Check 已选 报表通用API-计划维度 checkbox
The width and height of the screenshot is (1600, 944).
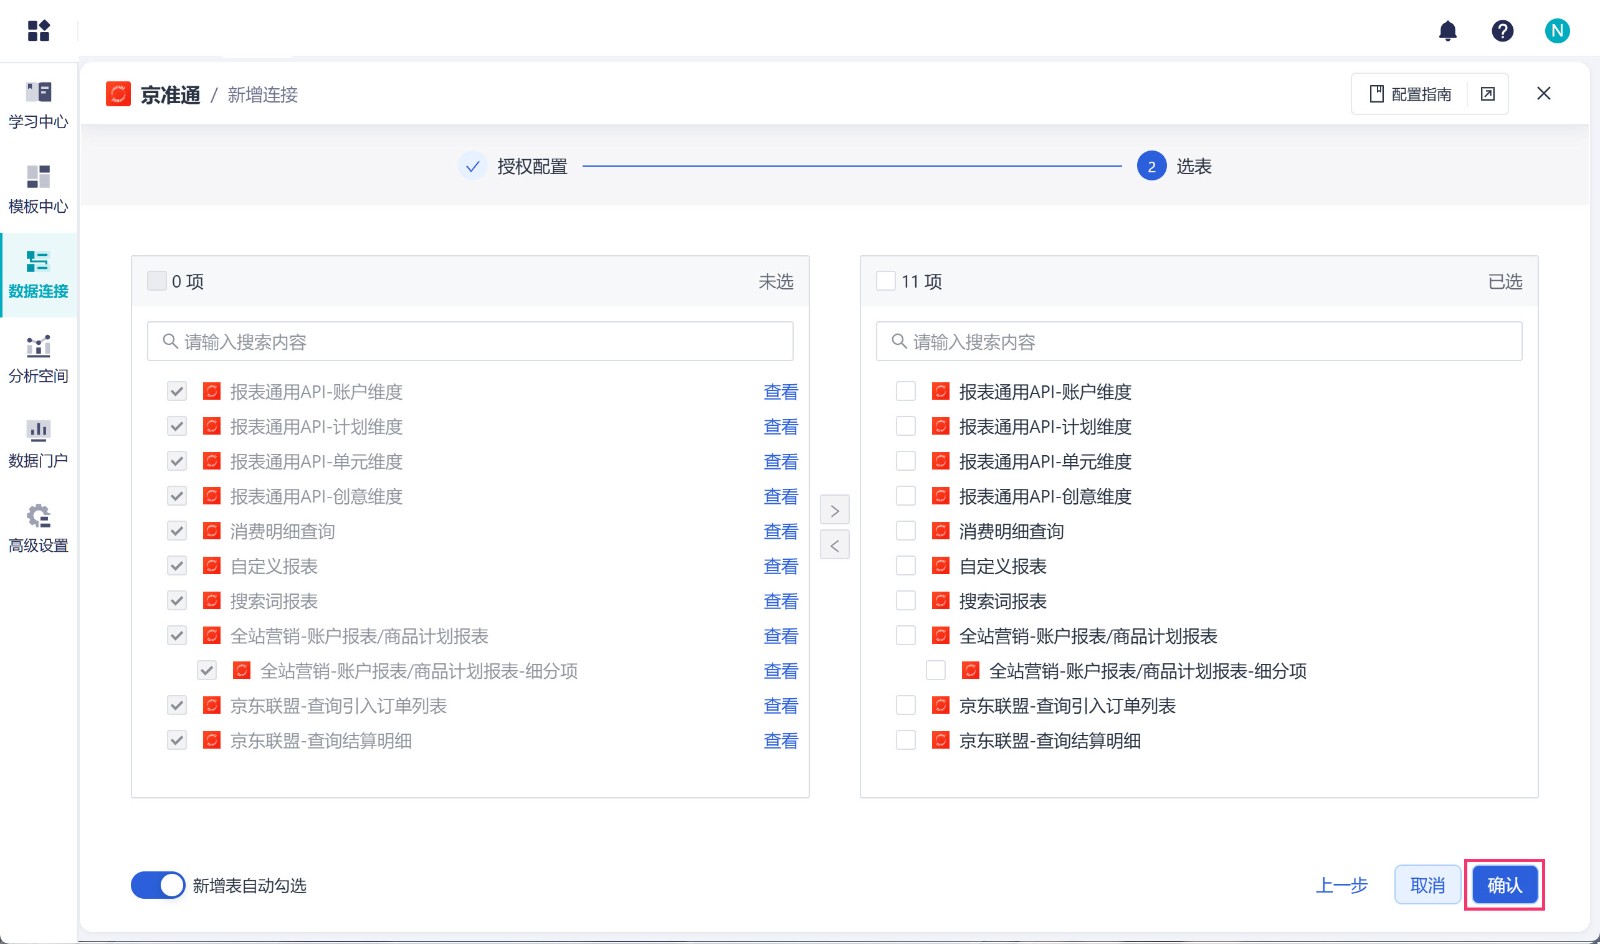point(906,426)
